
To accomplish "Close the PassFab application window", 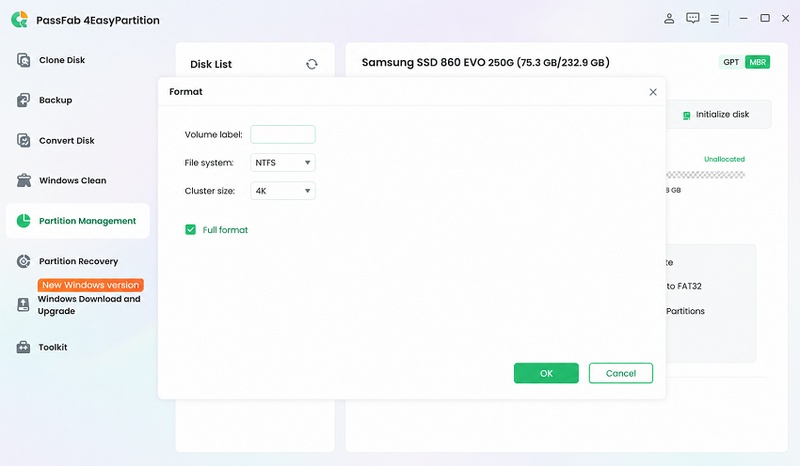I will point(786,18).
